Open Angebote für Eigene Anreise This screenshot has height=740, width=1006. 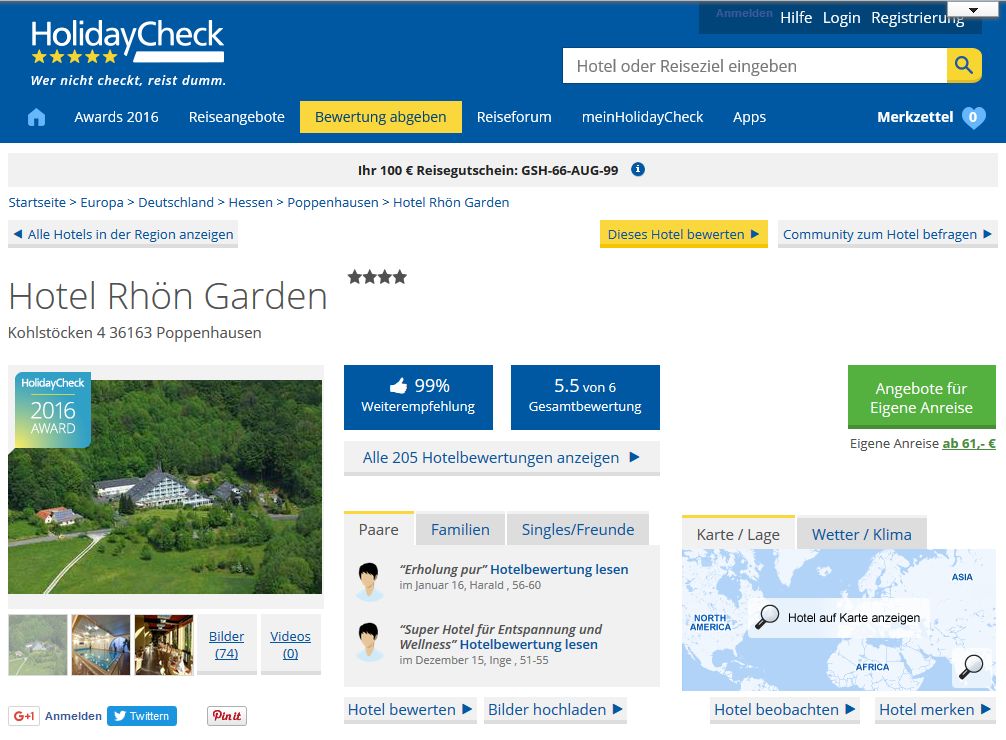(x=921, y=398)
